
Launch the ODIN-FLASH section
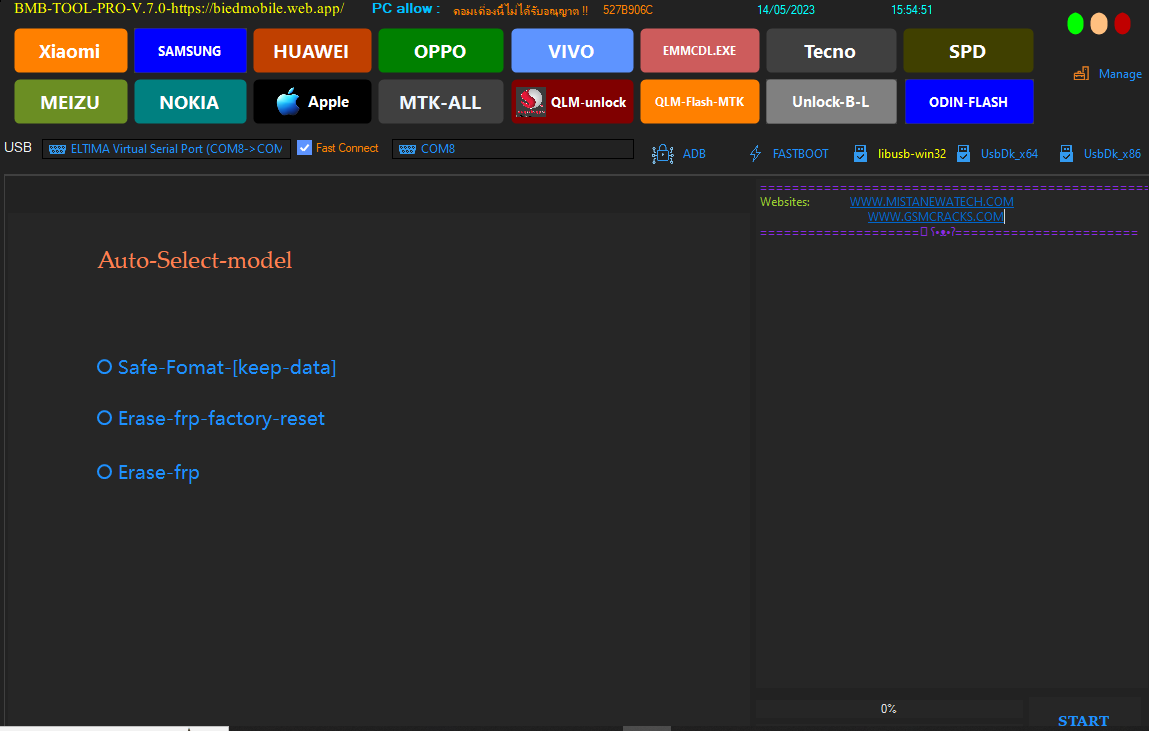pyautogui.click(x=968, y=102)
